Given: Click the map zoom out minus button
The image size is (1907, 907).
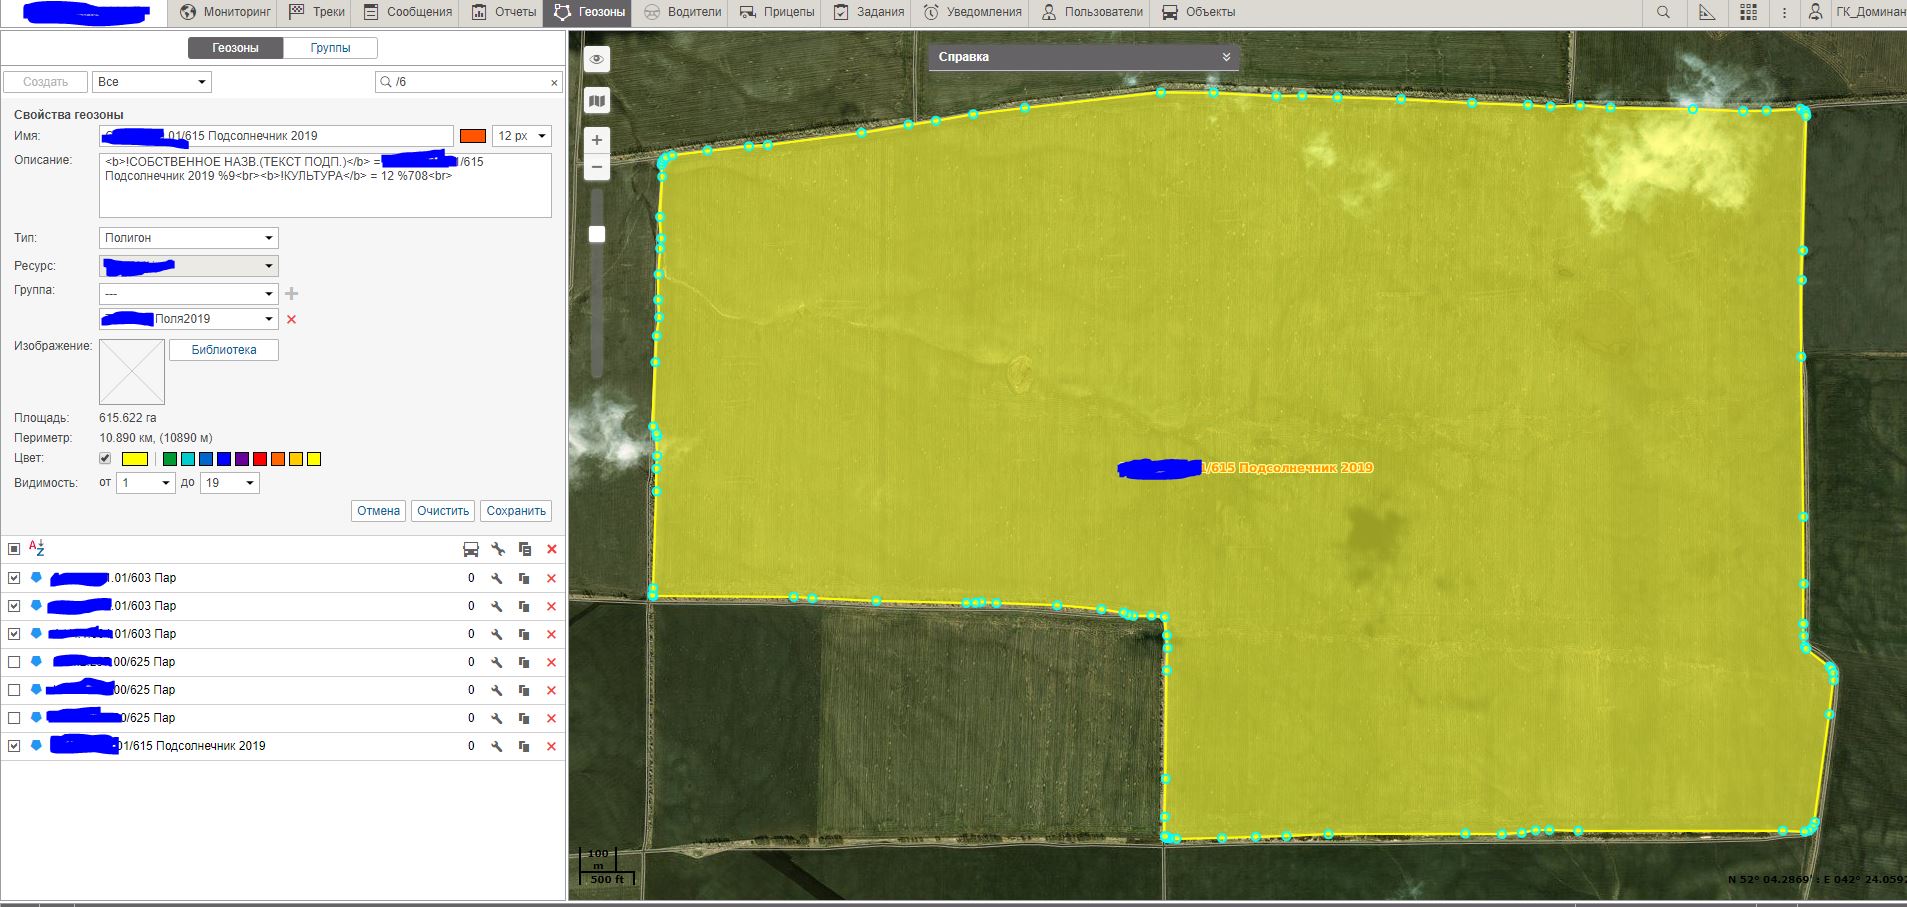Looking at the screenshot, I should pyautogui.click(x=597, y=167).
